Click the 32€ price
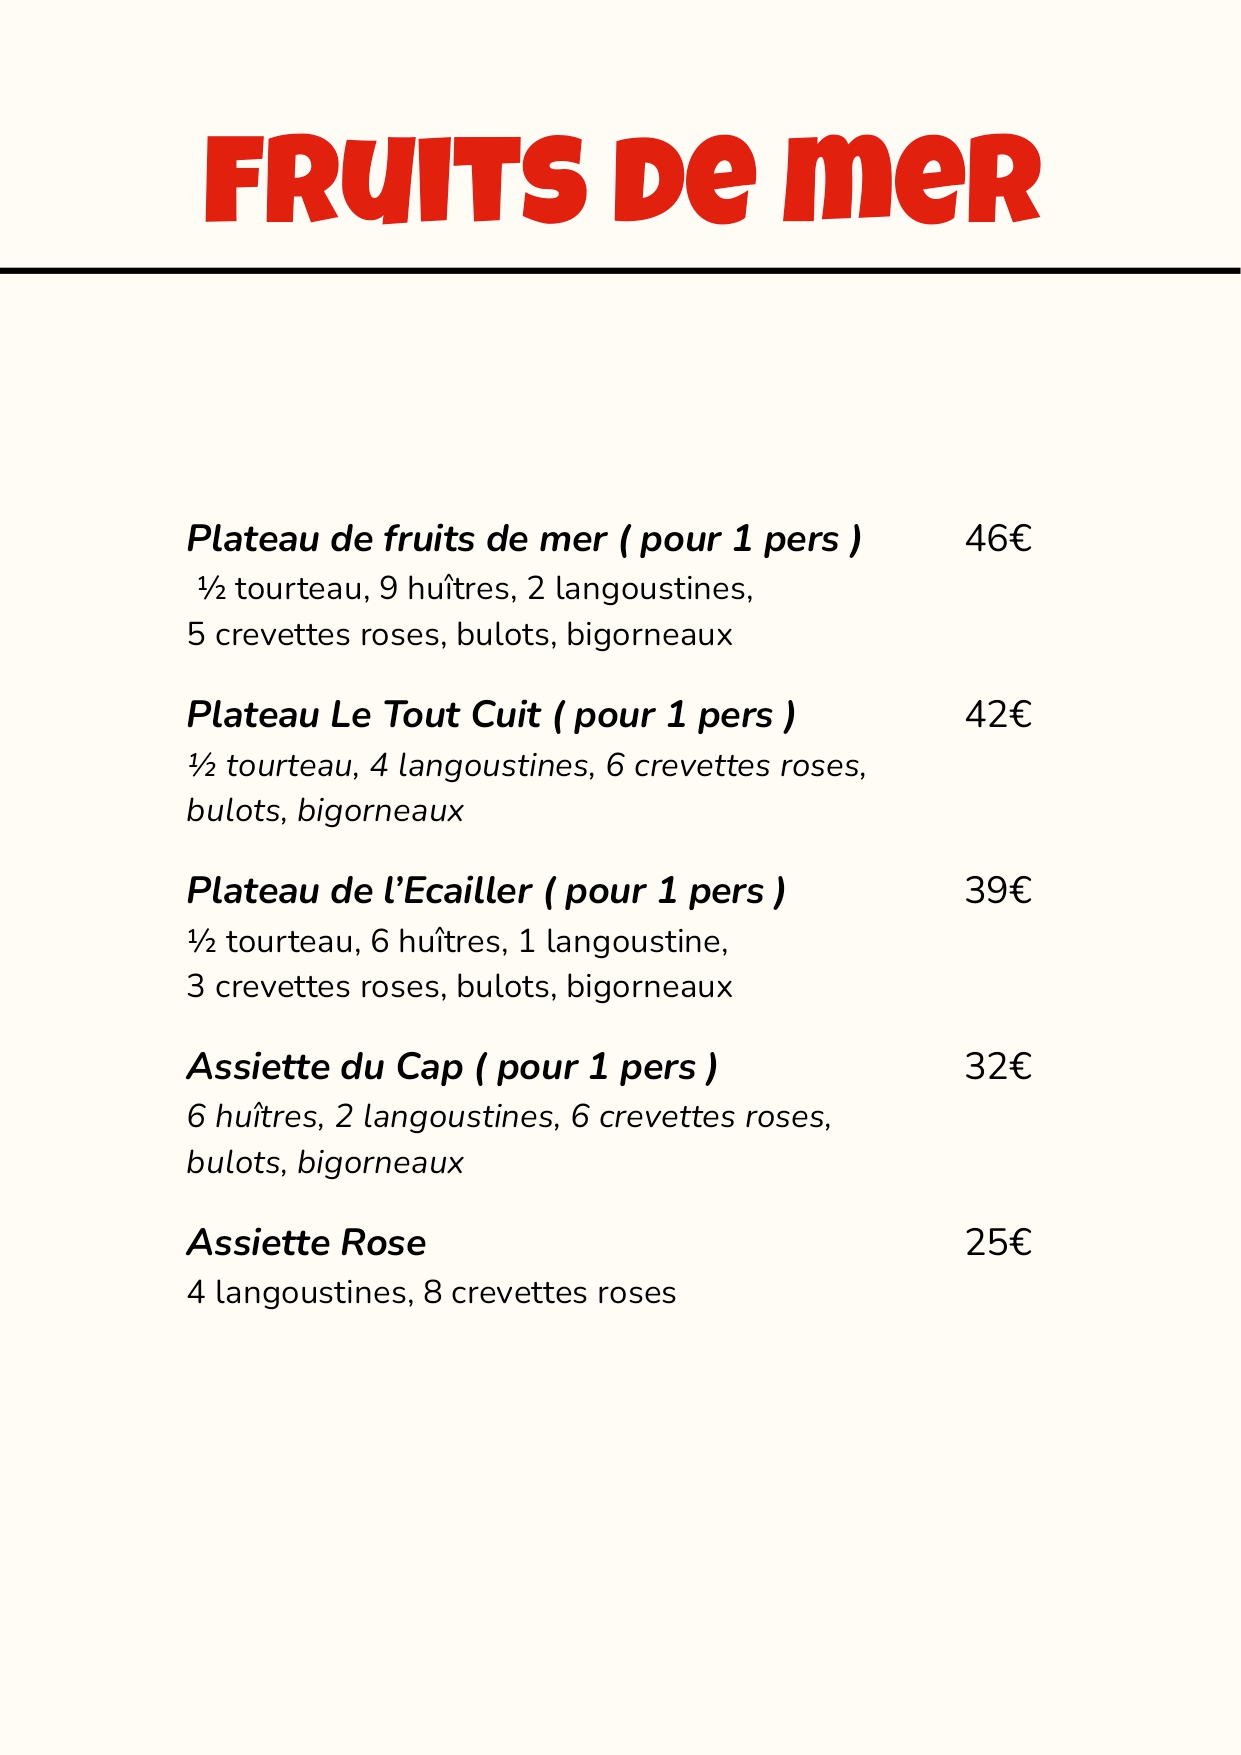Viewport: 1241px width, 1755px height. coord(997,1067)
